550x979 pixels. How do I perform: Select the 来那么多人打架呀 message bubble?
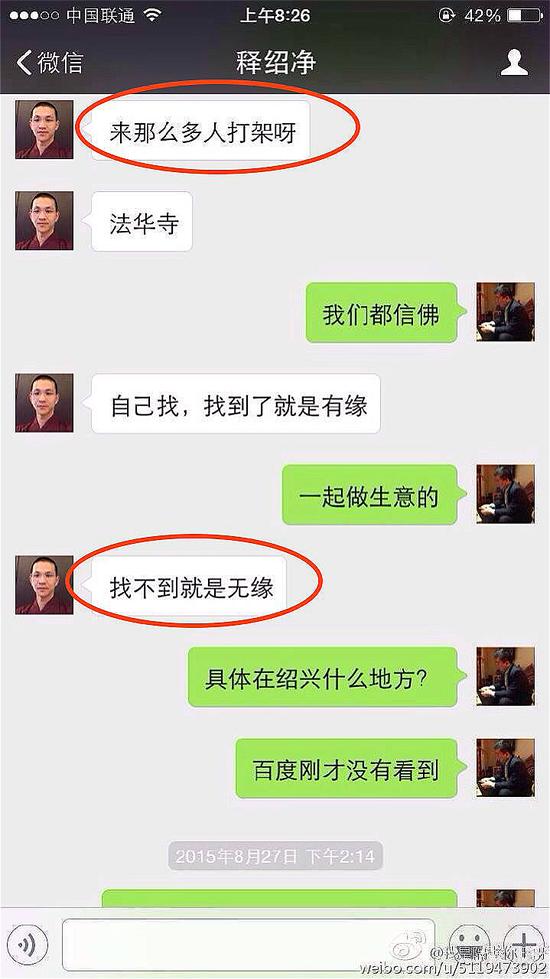click(201, 130)
